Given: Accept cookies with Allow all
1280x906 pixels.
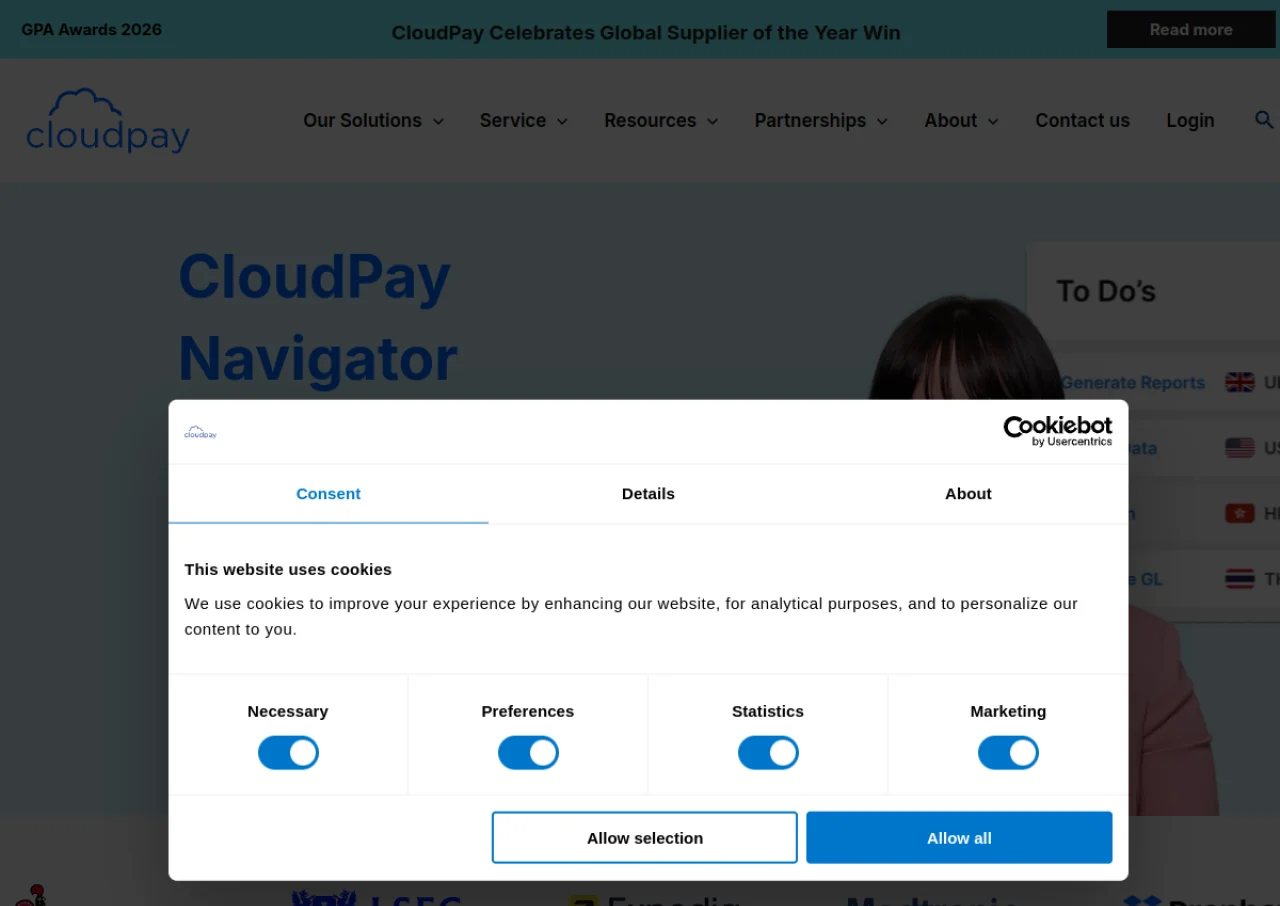Looking at the screenshot, I should point(959,838).
